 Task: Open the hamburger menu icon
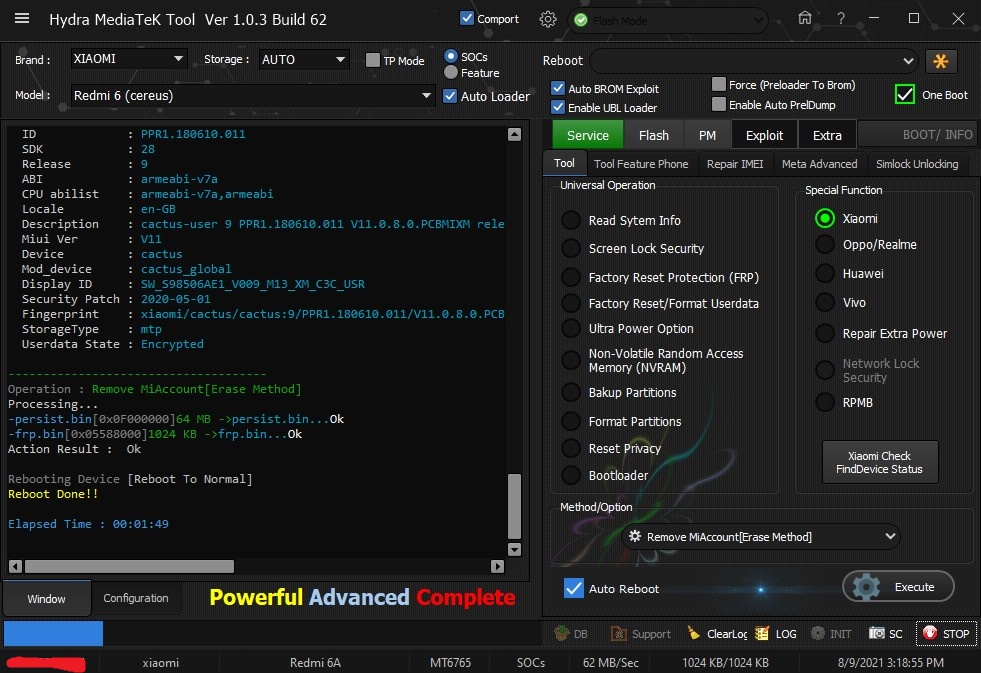pos(22,18)
